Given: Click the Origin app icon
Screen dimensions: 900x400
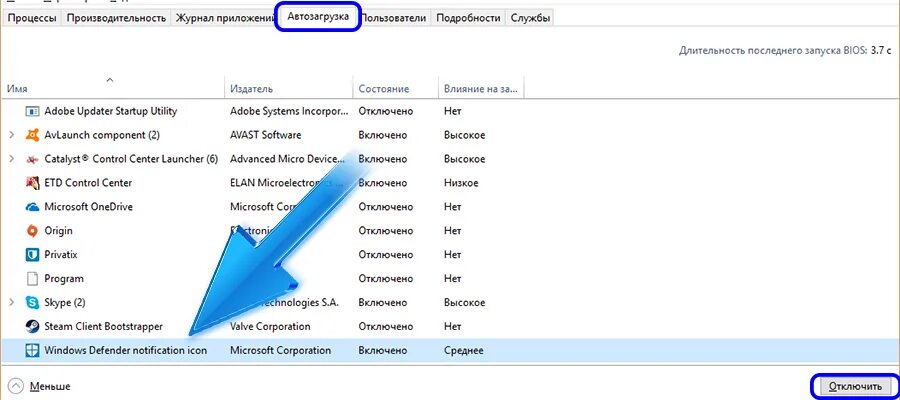Looking at the screenshot, I should coord(33,231).
